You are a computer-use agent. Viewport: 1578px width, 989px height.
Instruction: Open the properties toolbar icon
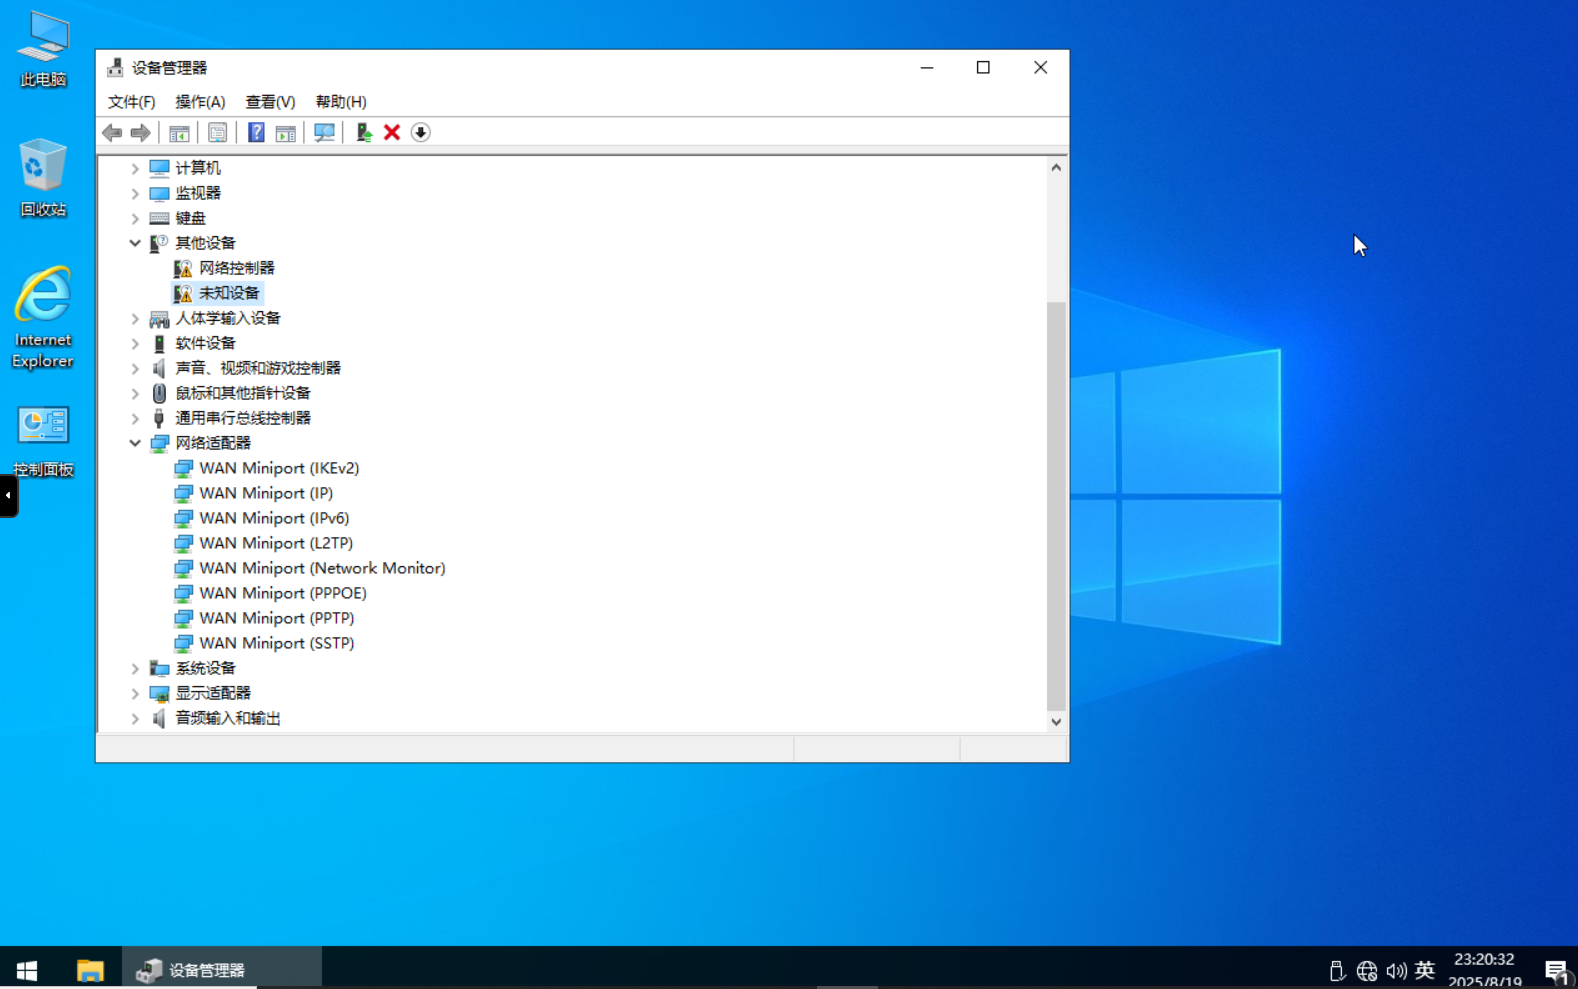click(x=217, y=133)
